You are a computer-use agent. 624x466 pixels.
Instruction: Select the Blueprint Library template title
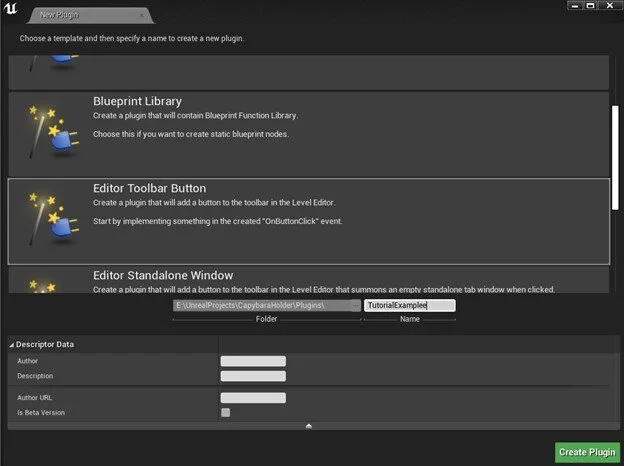click(x=137, y=101)
